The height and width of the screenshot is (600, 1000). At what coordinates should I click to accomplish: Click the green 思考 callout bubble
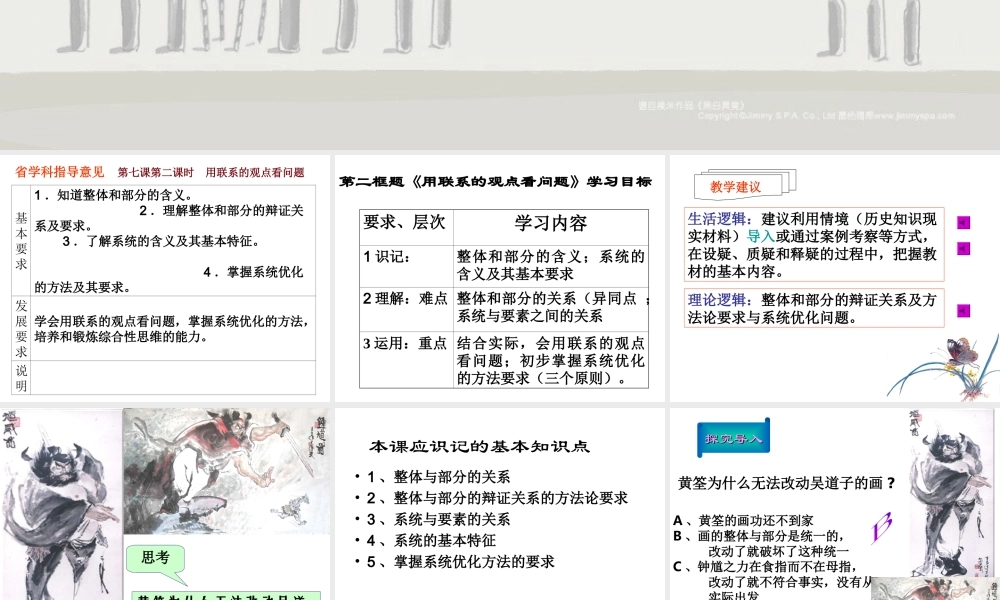coord(156,563)
